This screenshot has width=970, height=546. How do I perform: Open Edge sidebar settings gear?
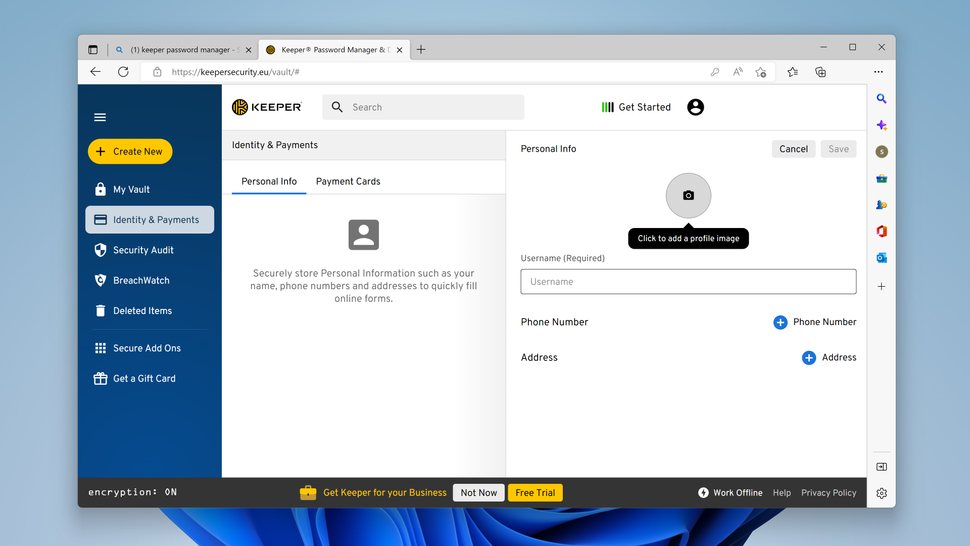coord(882,493)
